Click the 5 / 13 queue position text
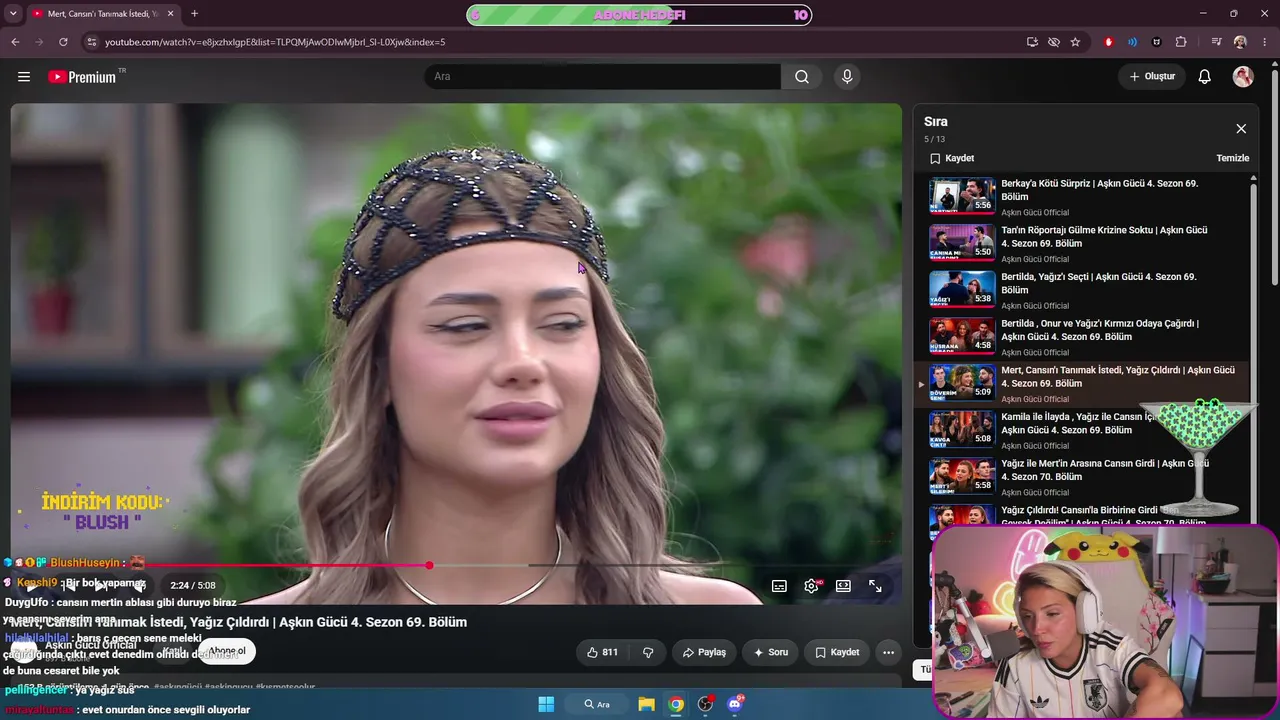1280x720 pixels. point(934,139)
